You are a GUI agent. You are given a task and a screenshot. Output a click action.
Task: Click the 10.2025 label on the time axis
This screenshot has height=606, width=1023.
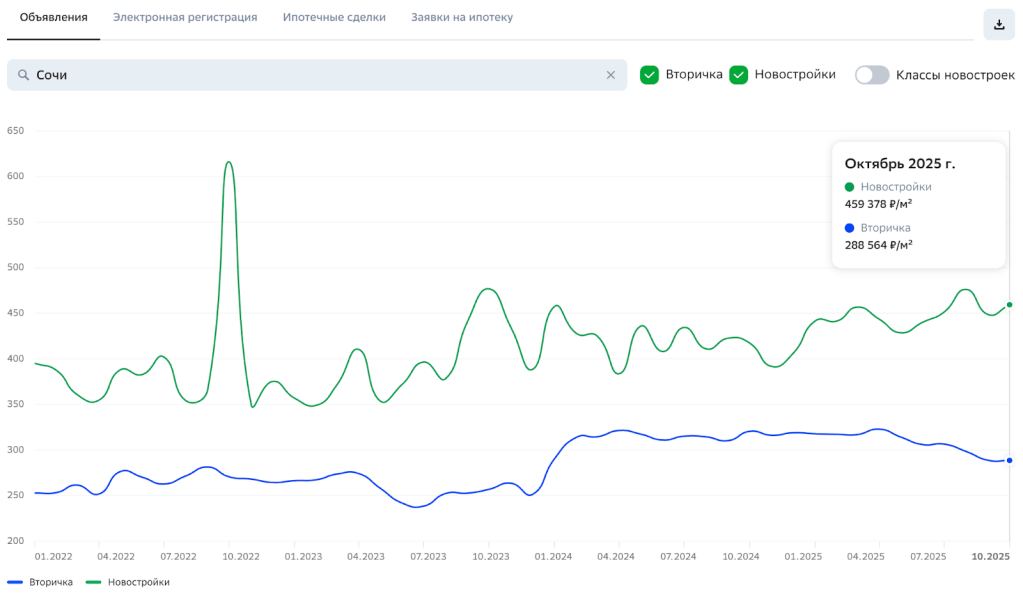pos(992,556)
